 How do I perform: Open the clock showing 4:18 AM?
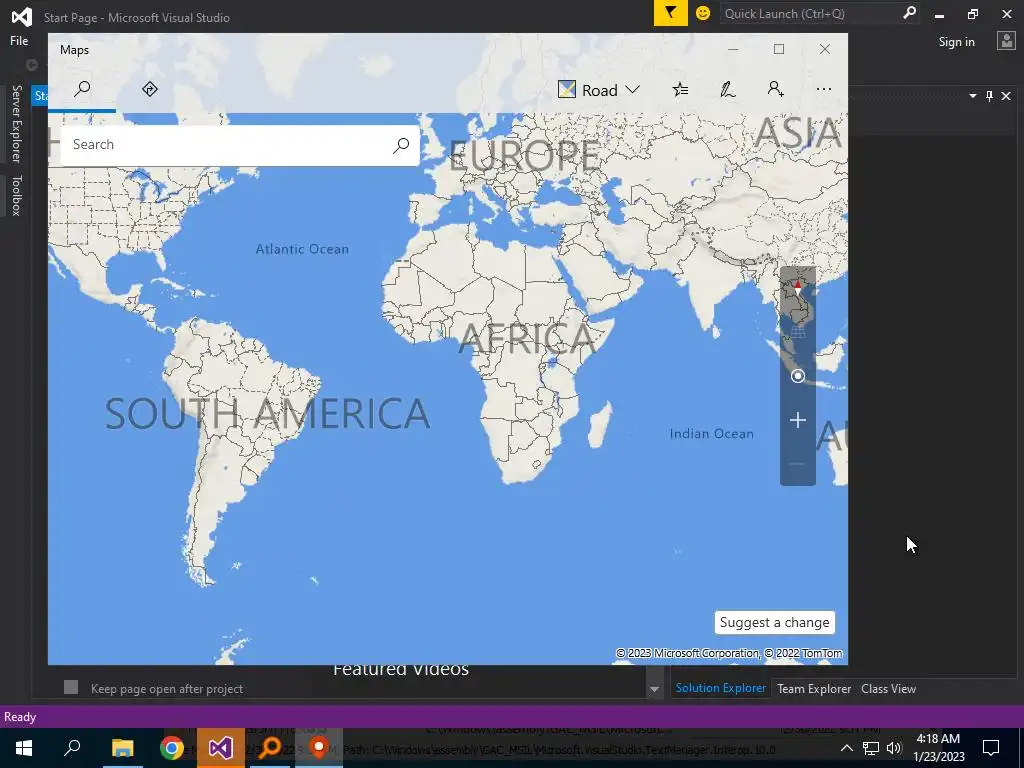tap(938, 748)
